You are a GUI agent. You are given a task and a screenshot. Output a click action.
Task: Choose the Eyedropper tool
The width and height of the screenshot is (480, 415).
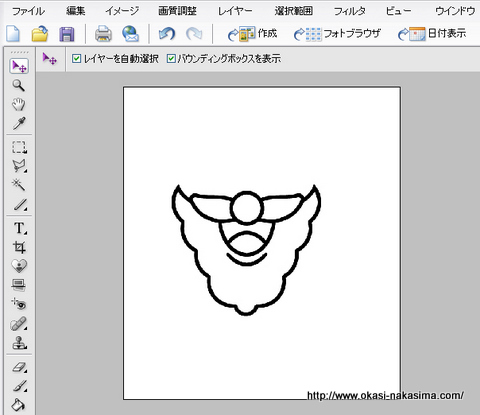[x=19, y=123]
